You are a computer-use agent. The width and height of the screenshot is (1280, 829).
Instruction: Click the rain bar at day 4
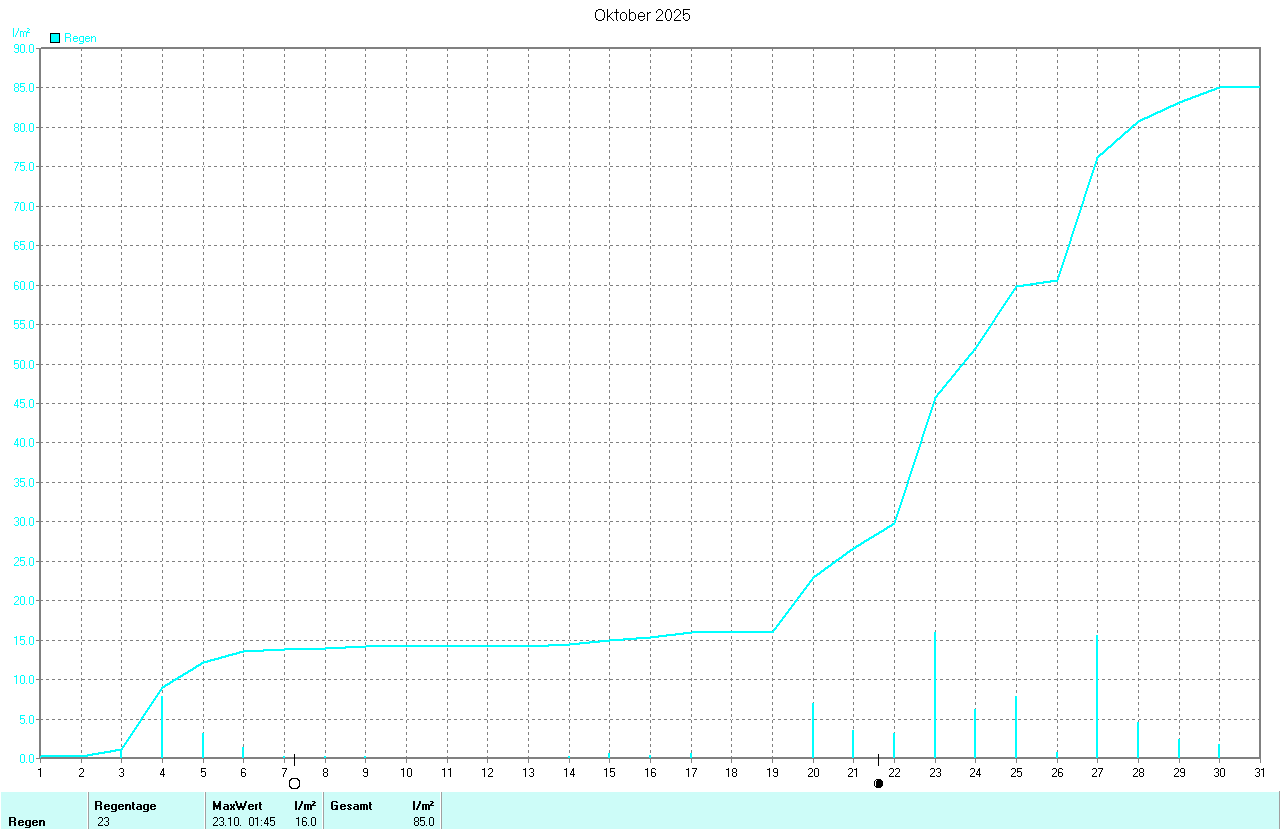click(162, 727)
